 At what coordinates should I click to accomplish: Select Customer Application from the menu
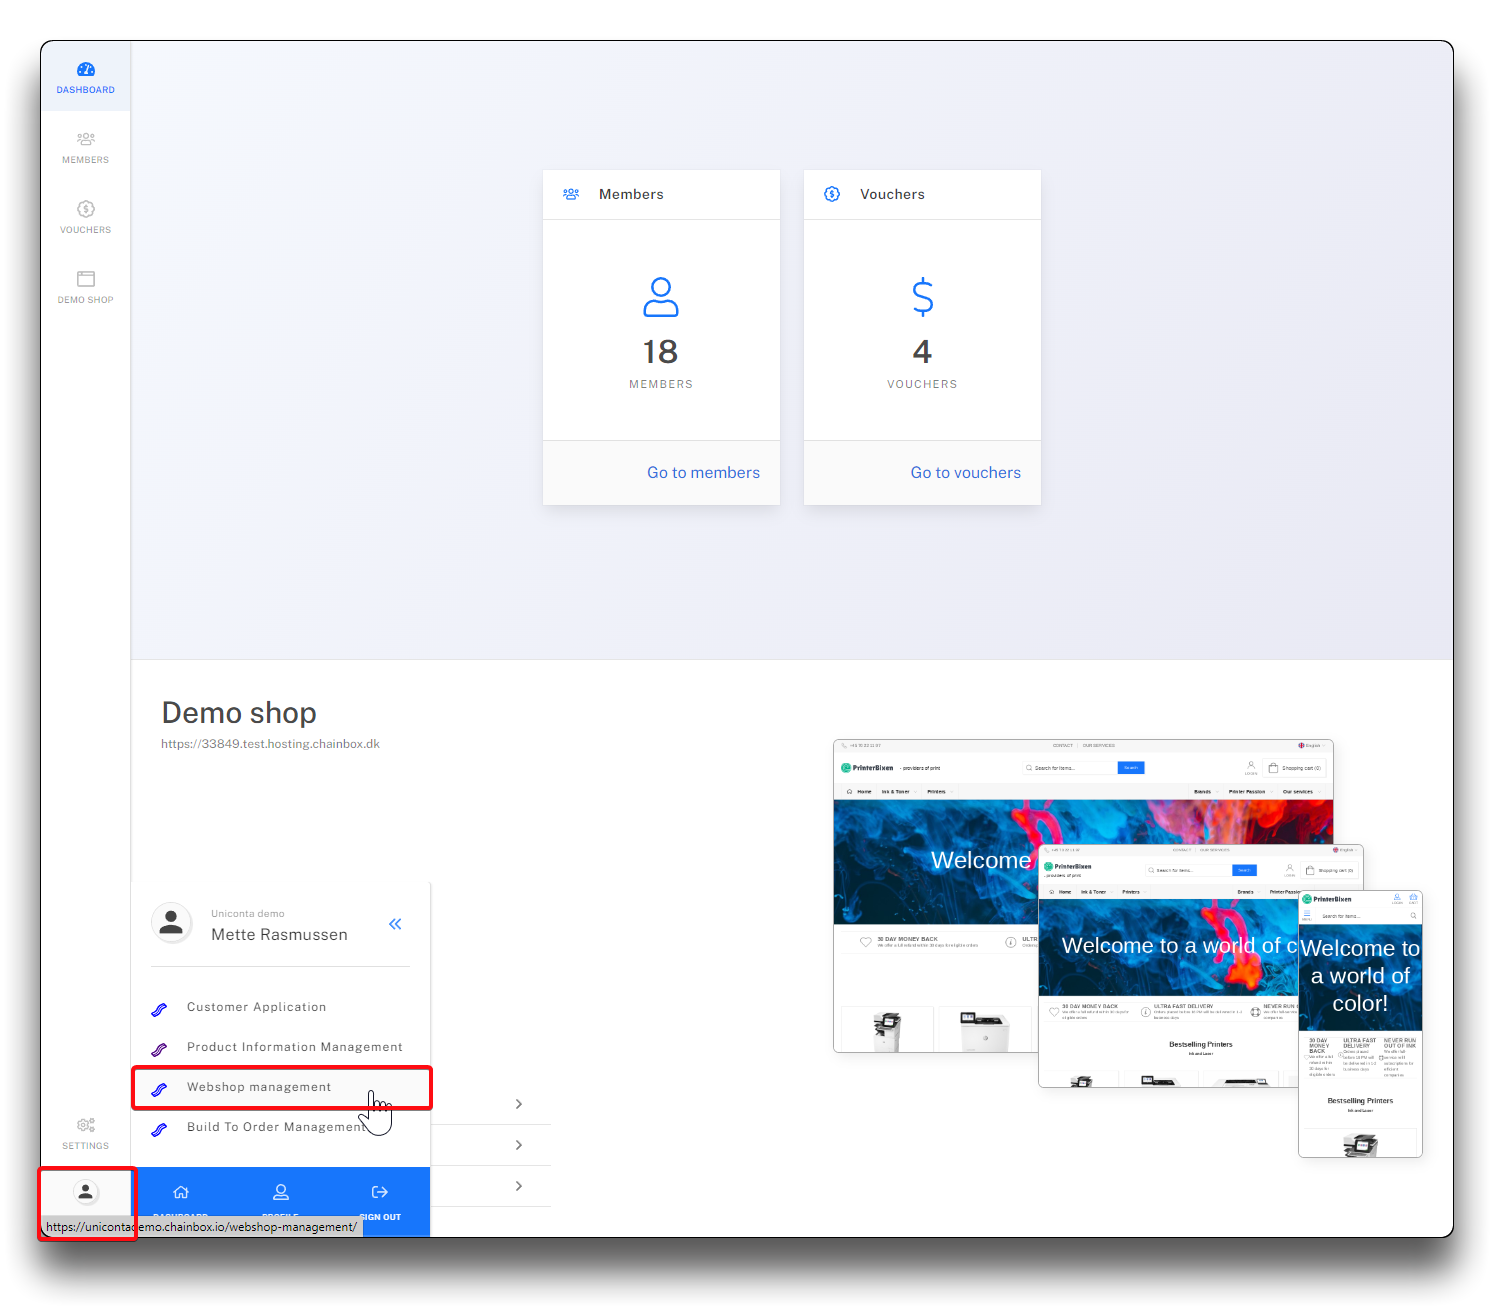coord(256,1007)
